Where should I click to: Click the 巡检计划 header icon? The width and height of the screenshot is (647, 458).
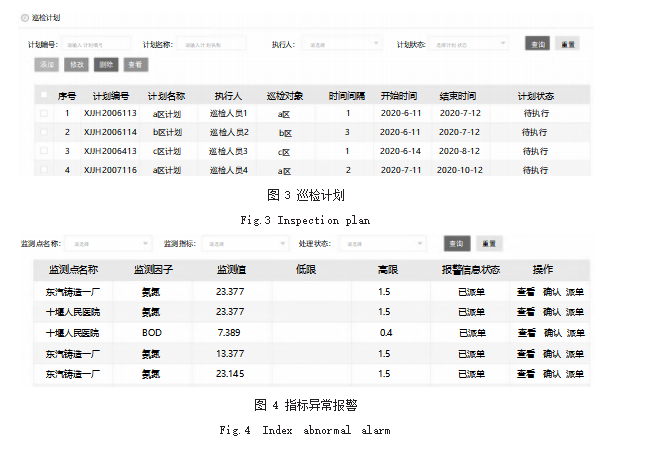(25, 18)
